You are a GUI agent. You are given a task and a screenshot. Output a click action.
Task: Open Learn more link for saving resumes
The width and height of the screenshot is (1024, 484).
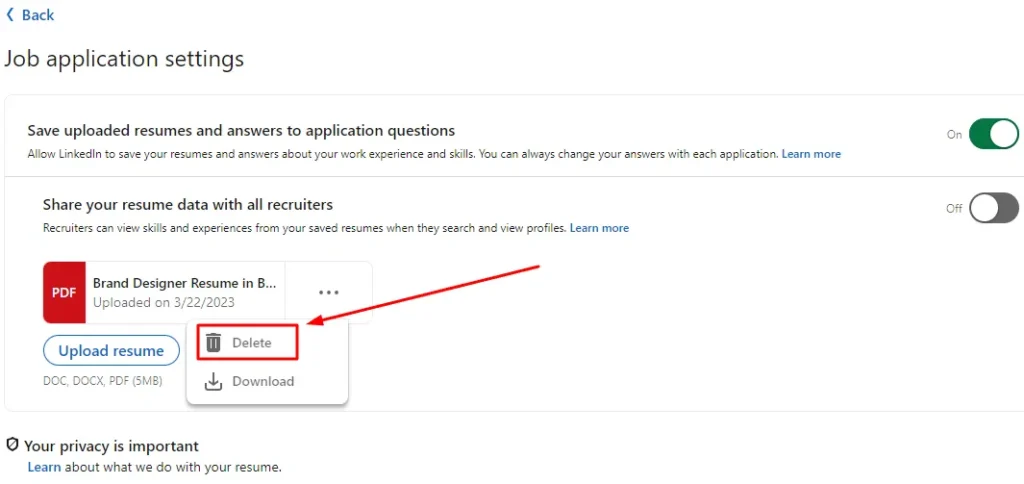pyautogui.click(x=811, y=154)
